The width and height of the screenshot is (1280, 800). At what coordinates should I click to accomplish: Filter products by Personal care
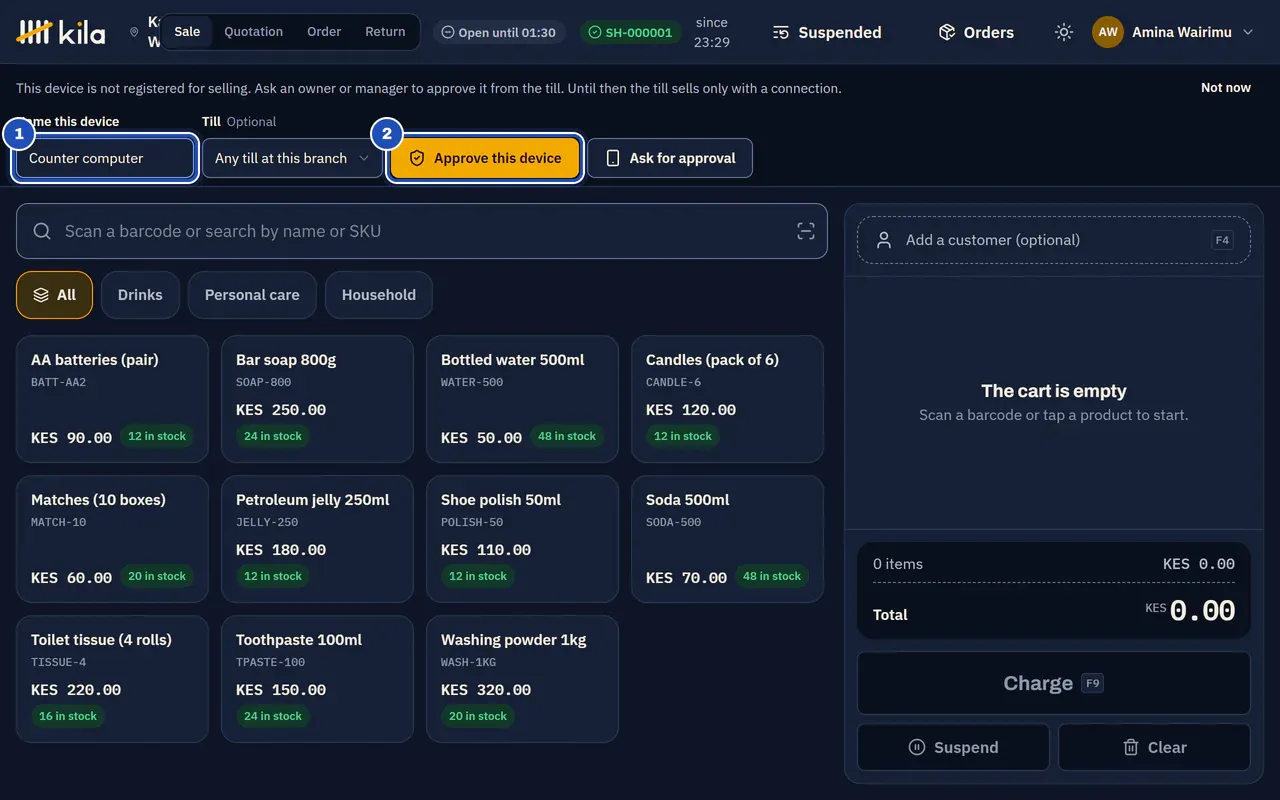(x=252, y=295)
